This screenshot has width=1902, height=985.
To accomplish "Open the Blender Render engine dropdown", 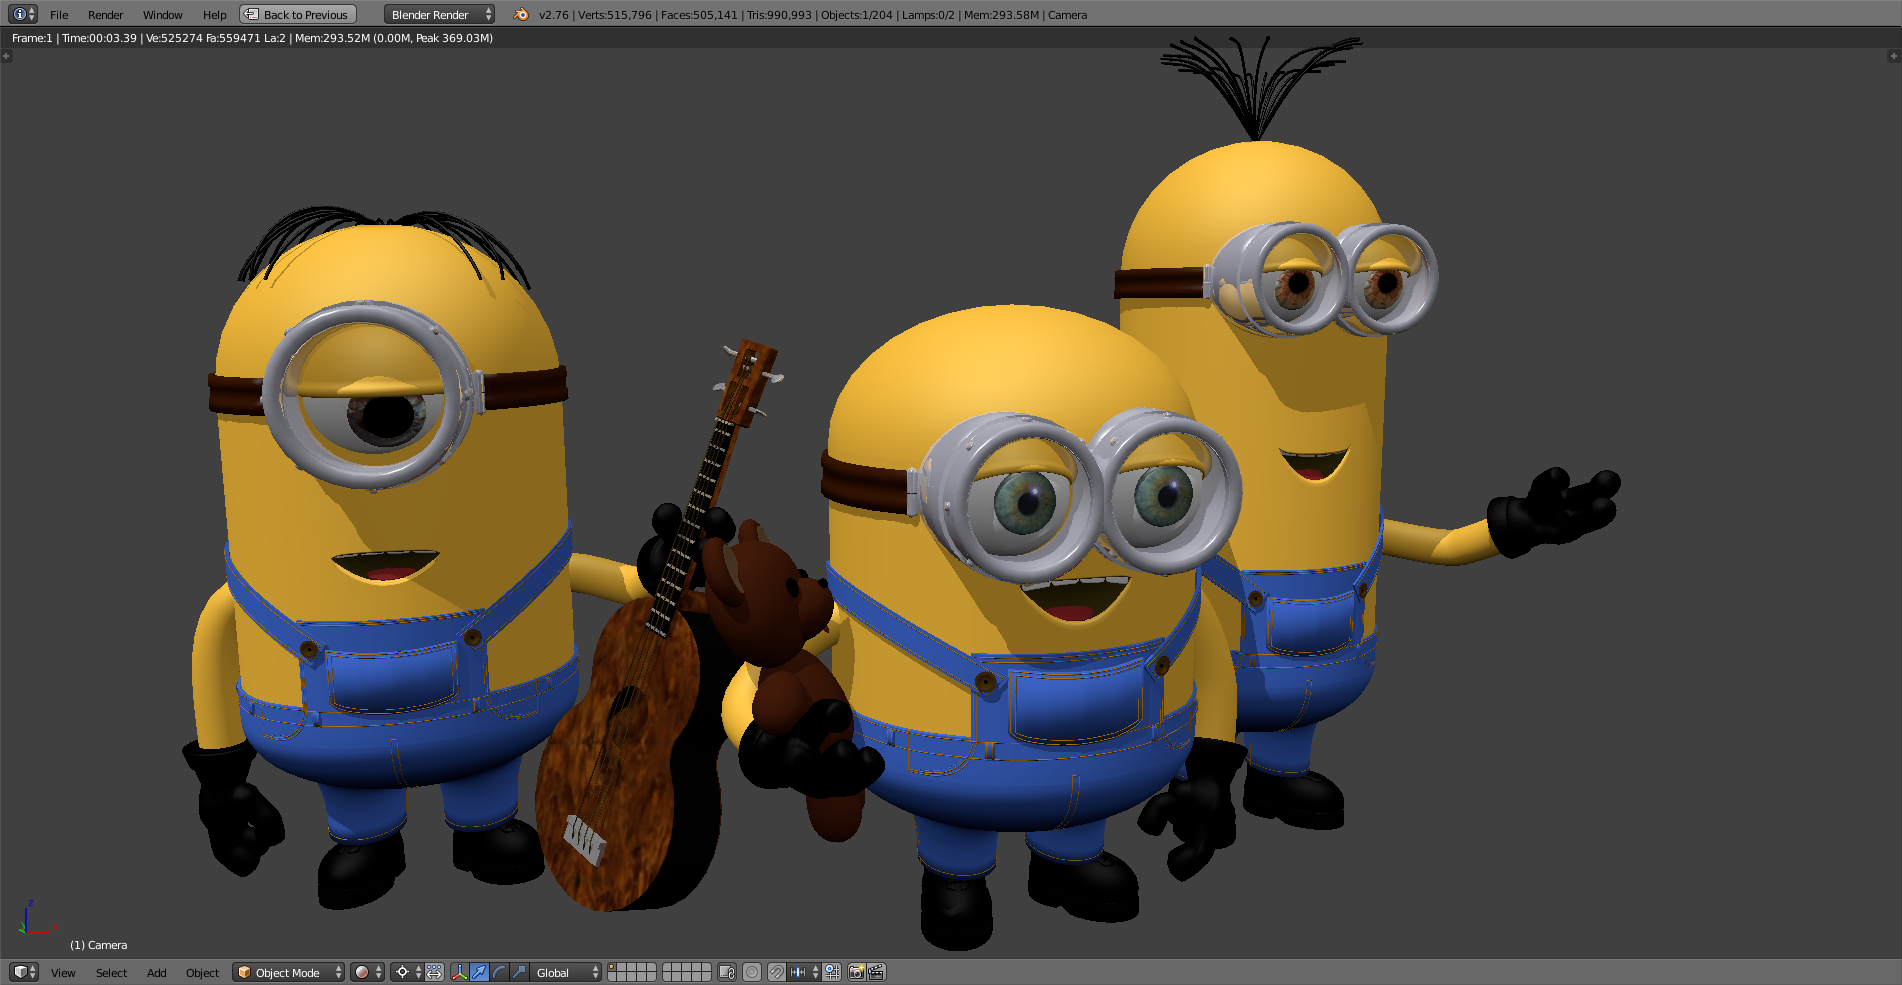I will [439, 15].
